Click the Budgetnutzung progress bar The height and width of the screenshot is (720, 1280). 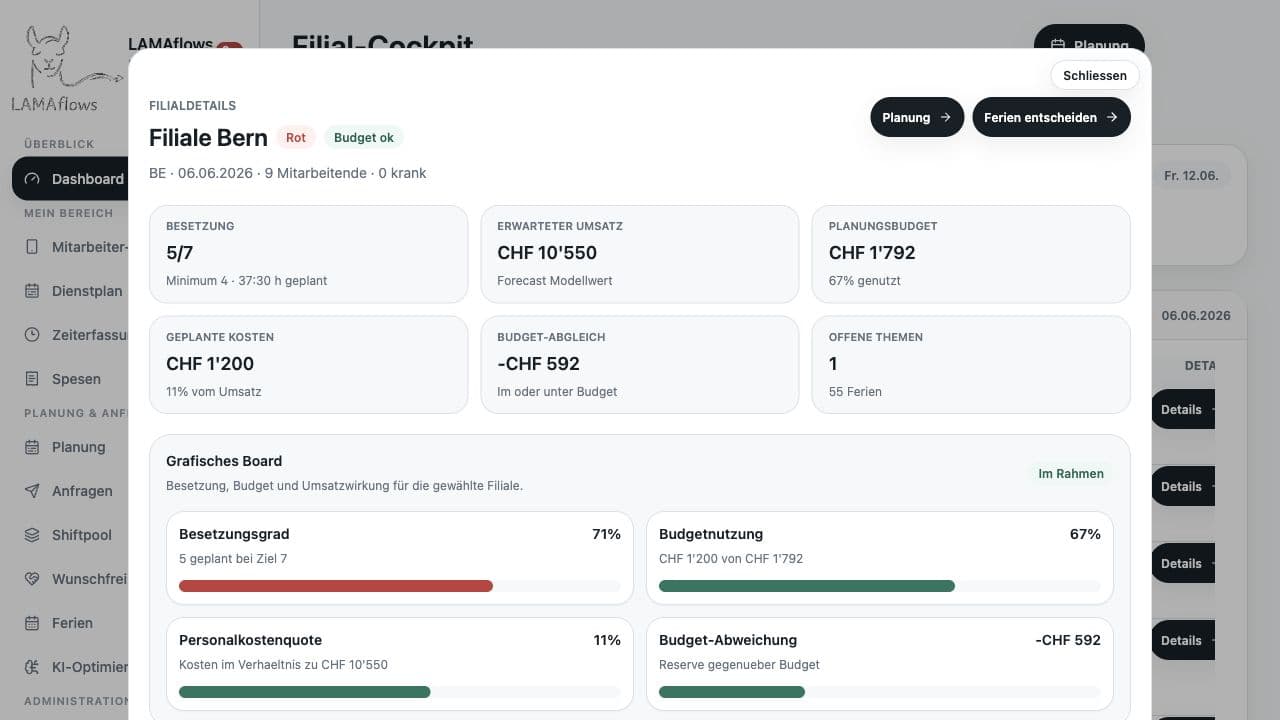[807, 586]
